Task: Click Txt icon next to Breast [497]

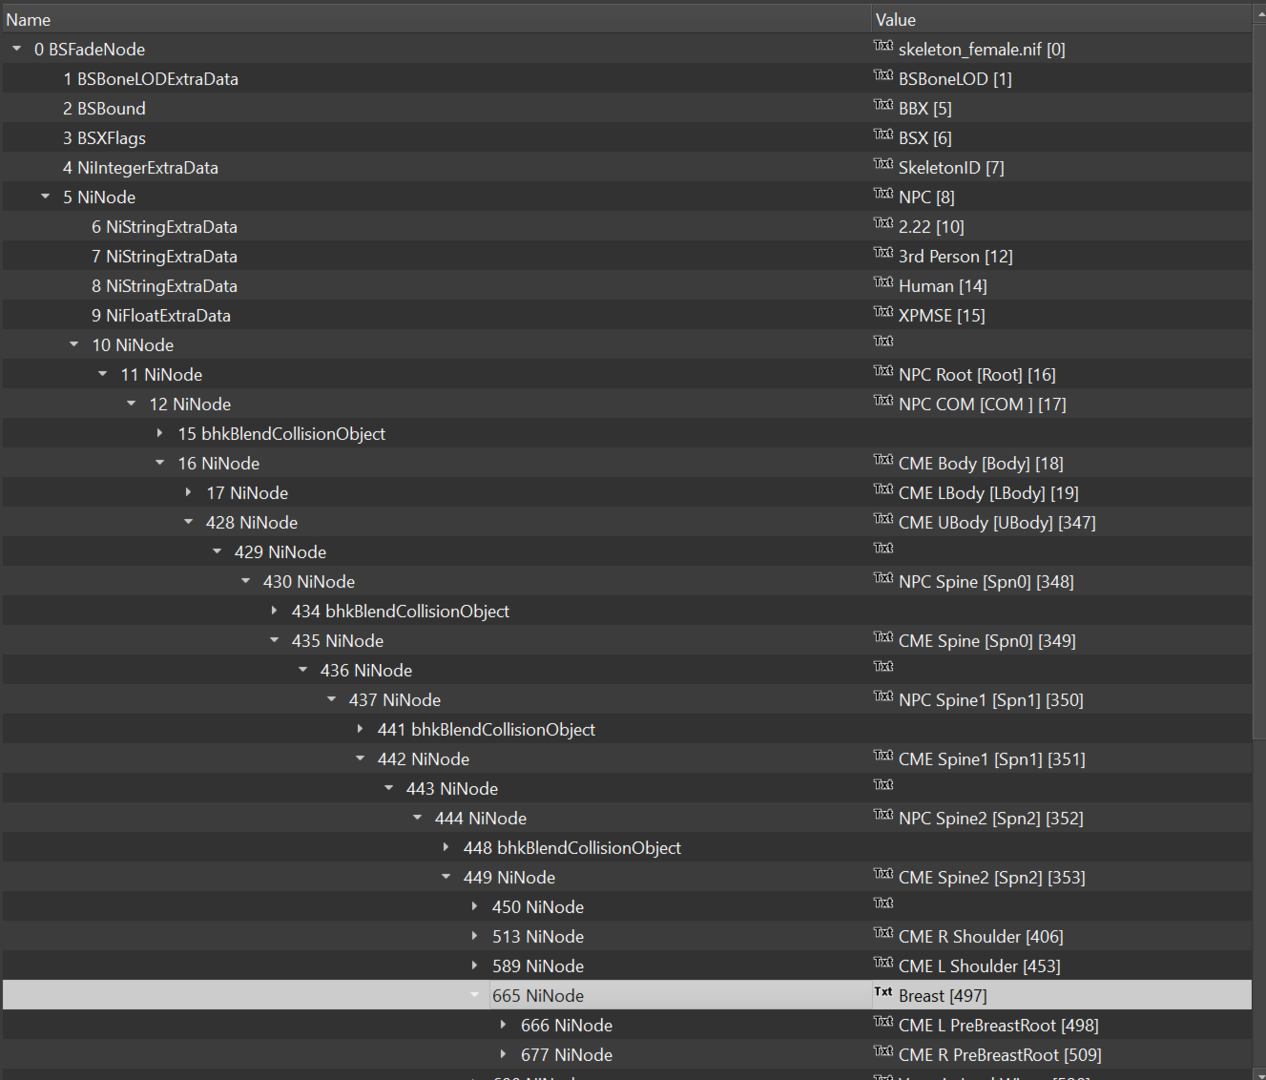Action: click(x=883, y=993)
